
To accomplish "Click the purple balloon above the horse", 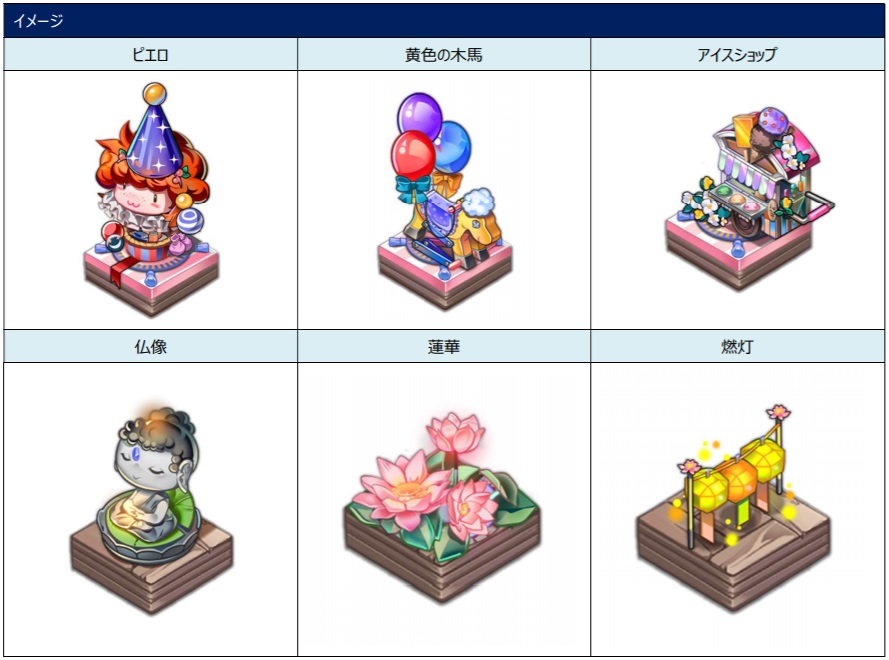I will (420, 116).
